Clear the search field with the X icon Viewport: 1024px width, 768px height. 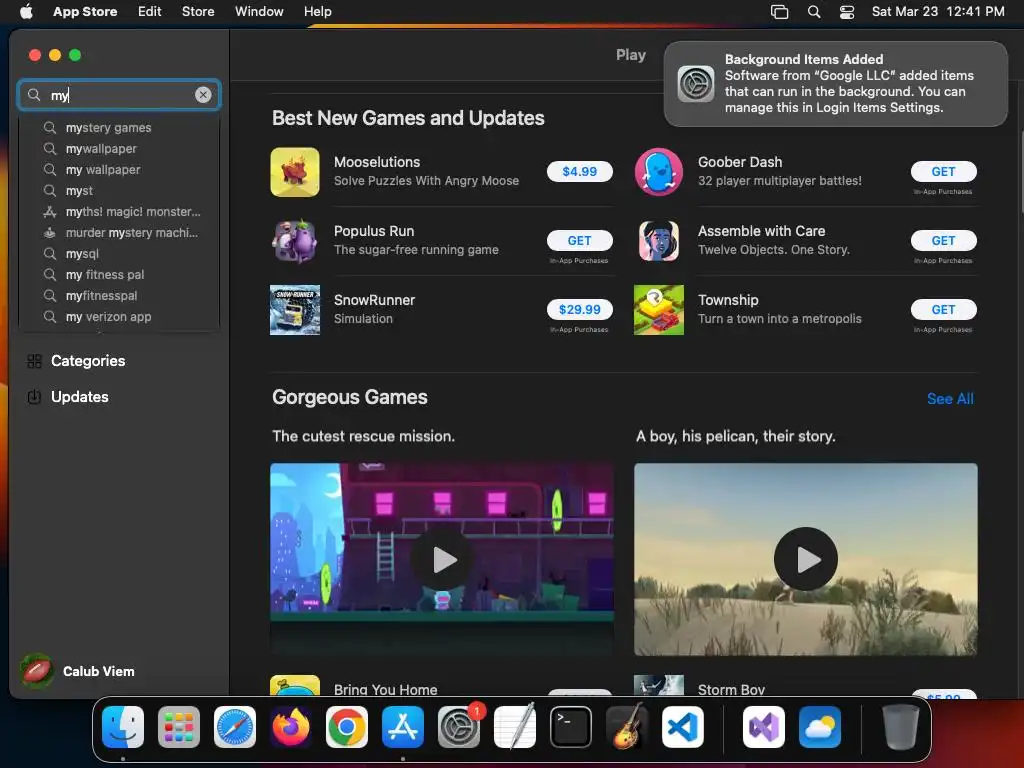(203, 95)
